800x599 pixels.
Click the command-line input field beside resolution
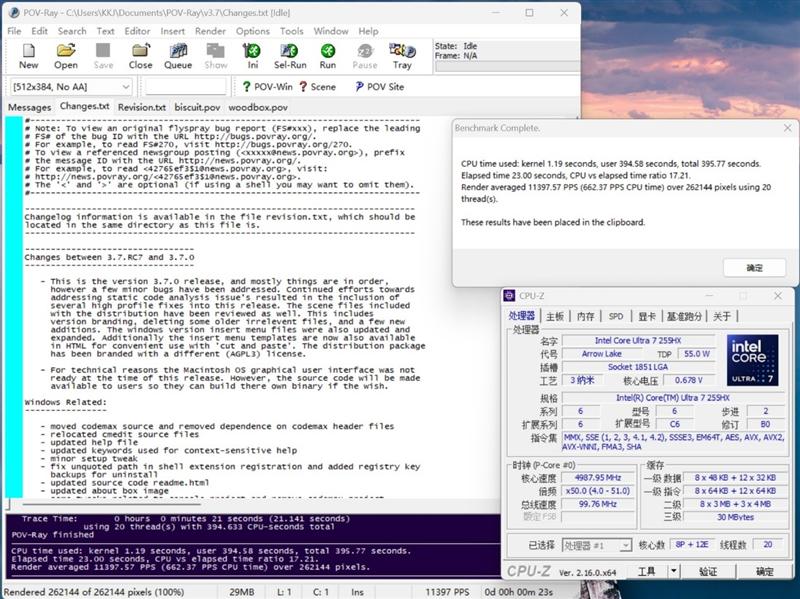(x=185, y=87)
